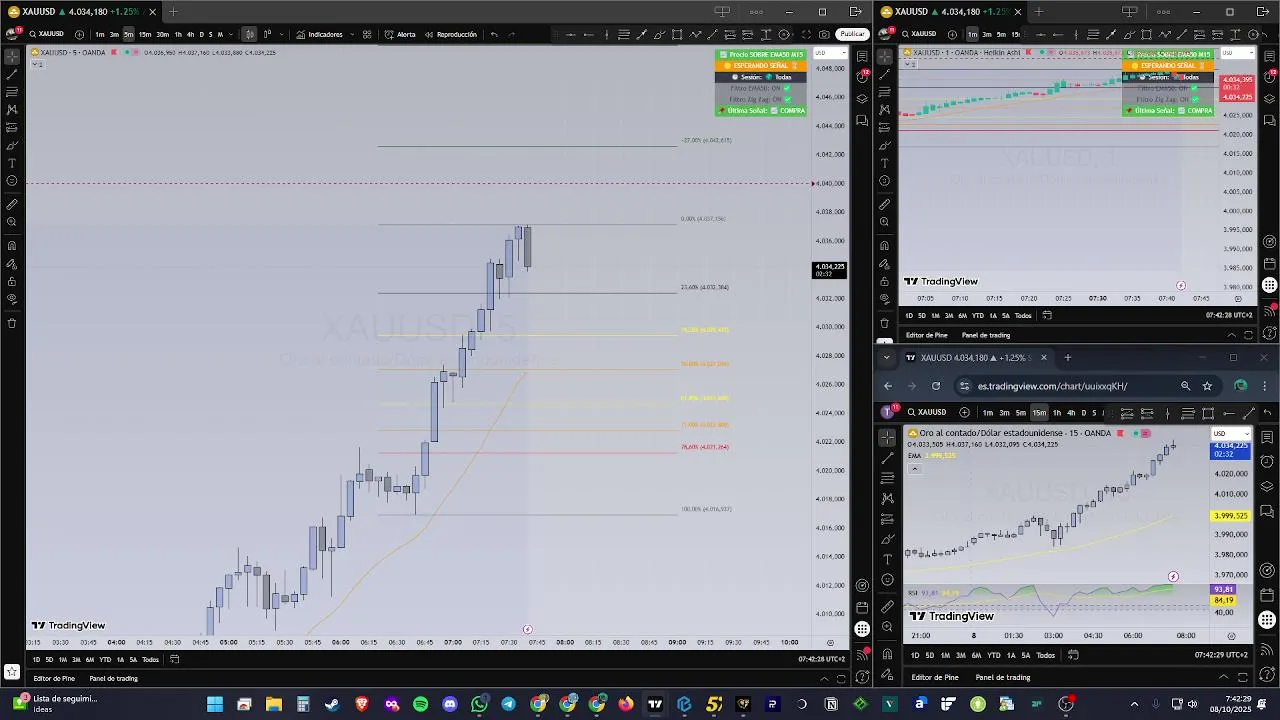Select zoom in tool in main chart sidebar

tap(12, 222)
